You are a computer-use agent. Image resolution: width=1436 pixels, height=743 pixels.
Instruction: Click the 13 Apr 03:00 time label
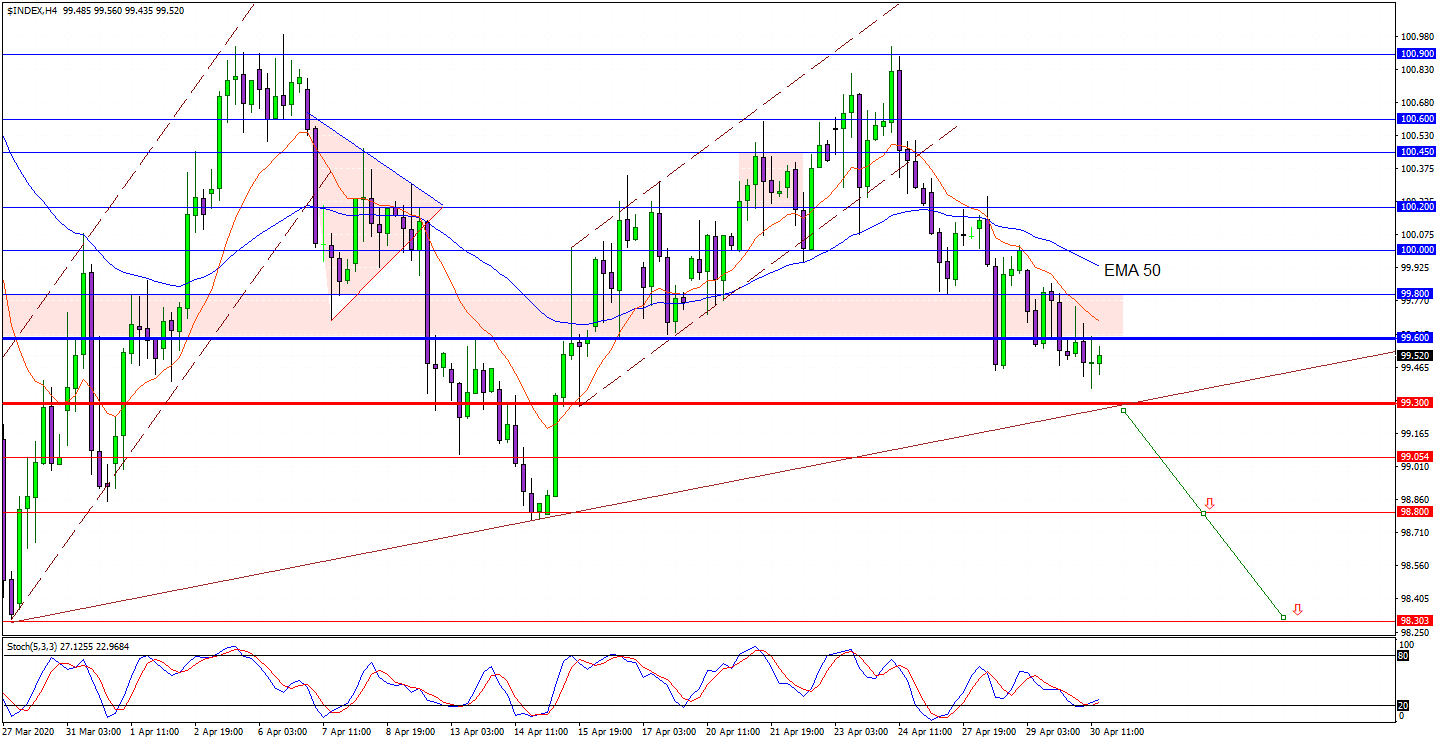pos(477,732)
